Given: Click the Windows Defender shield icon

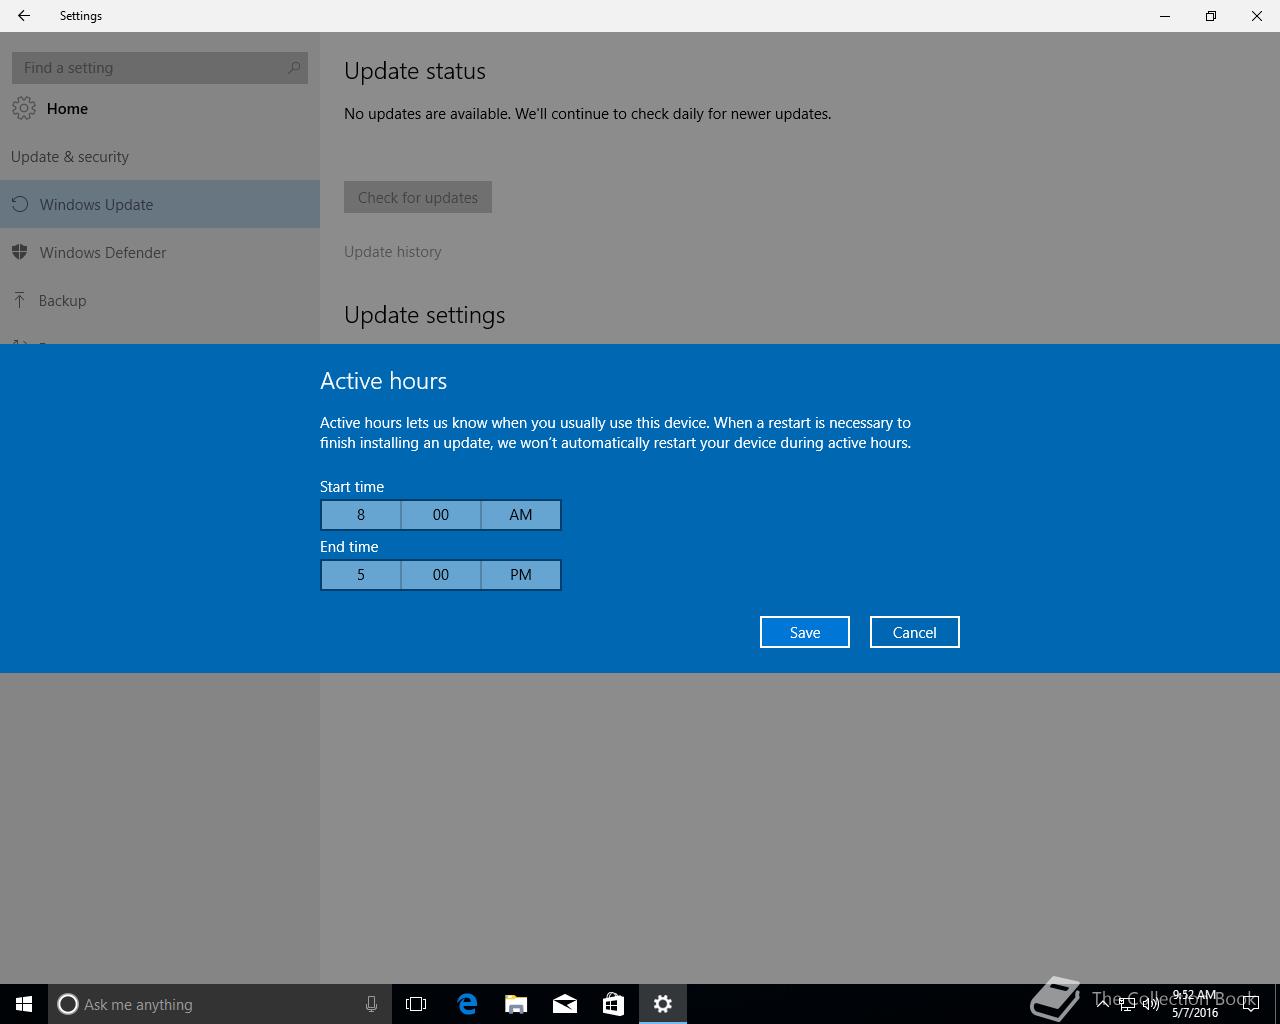Looking at the screenshot, I should (x=19, y=252).
